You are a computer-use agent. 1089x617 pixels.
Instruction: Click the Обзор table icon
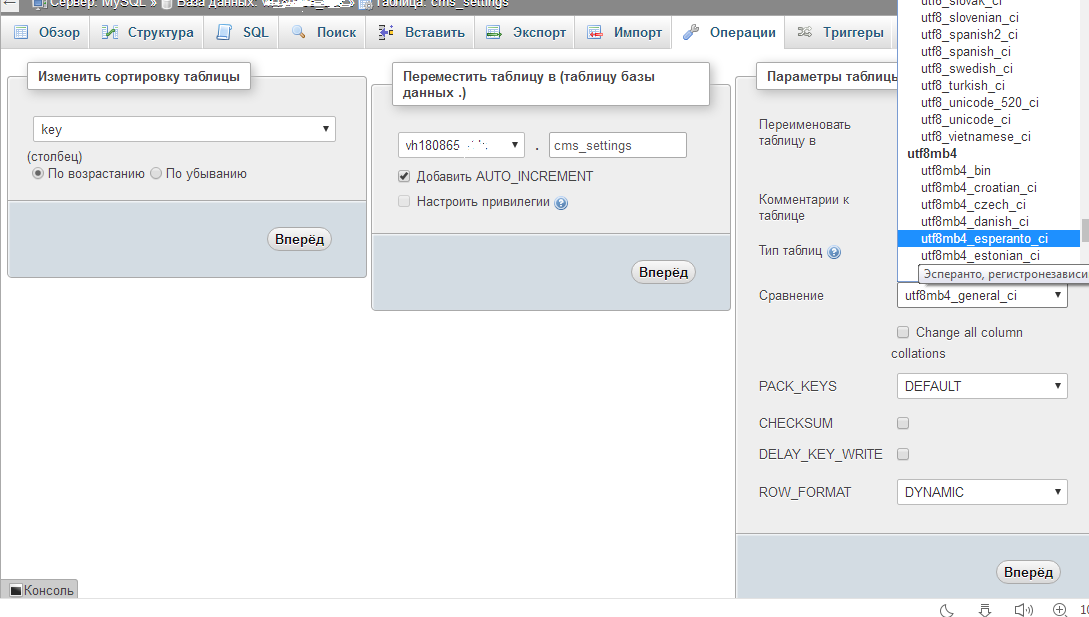click(22, 32)
